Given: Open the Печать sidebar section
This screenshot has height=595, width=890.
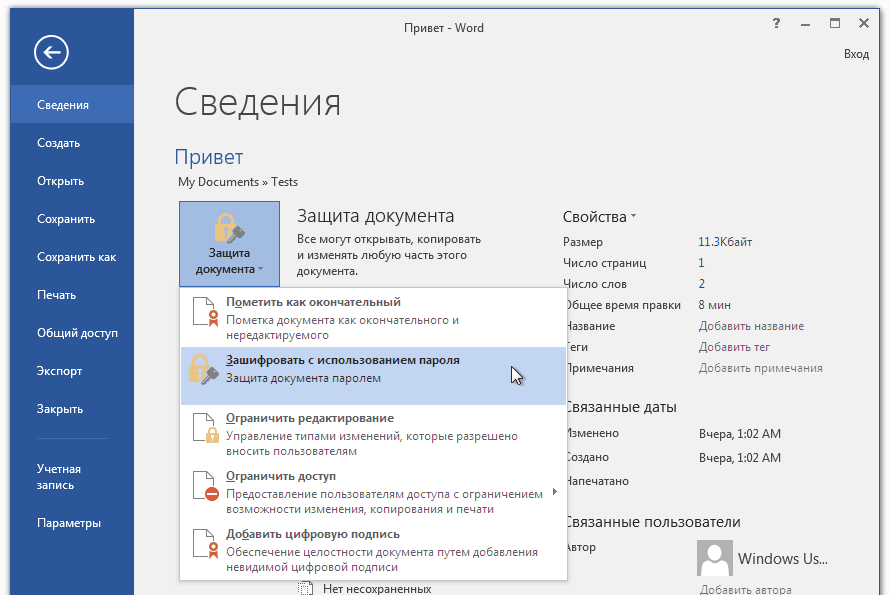Looking at the screenshot, I should point(72,295).
